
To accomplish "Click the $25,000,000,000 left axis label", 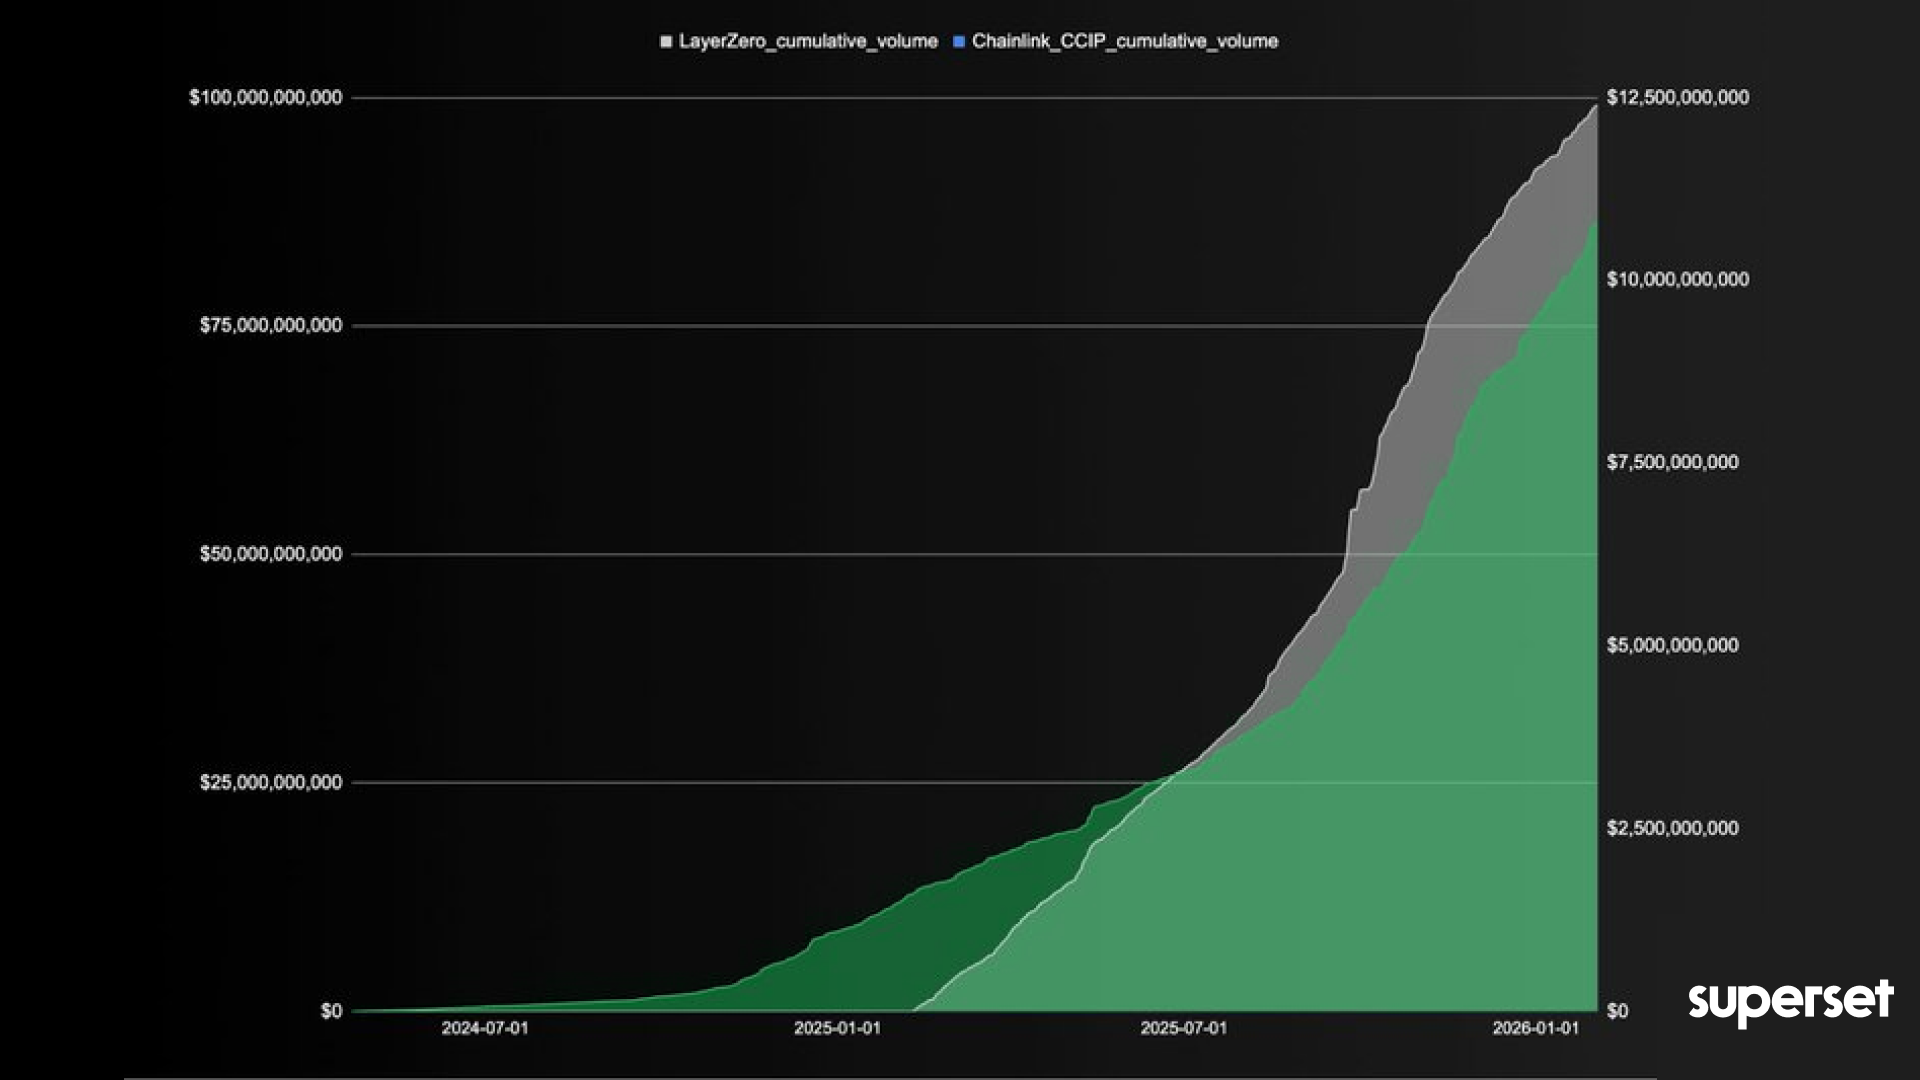I will (x=271, y=783).
